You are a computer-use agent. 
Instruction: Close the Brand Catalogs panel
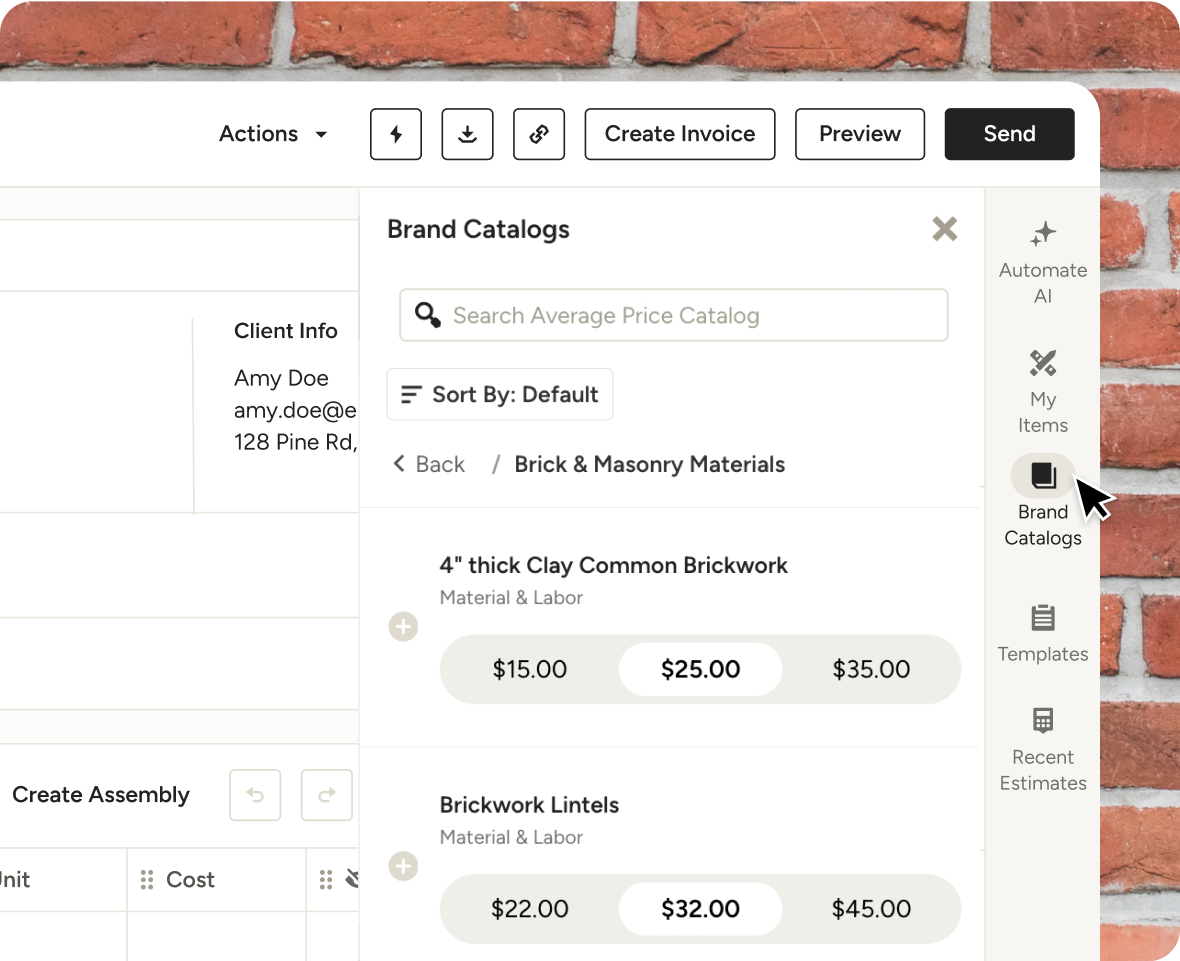[x=944, y=229]
